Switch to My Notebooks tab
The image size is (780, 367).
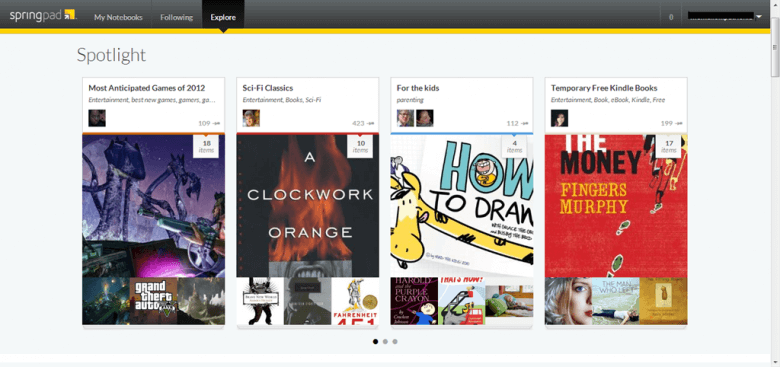[x=118, y=17]
